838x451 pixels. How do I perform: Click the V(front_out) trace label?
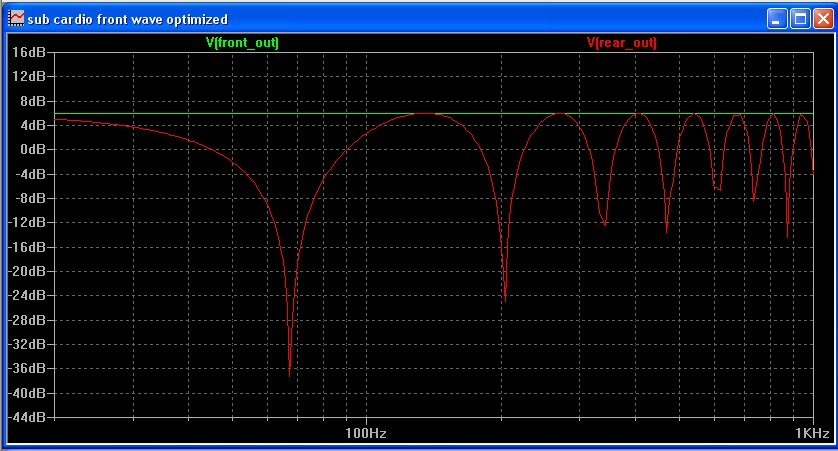click(242, 43)
